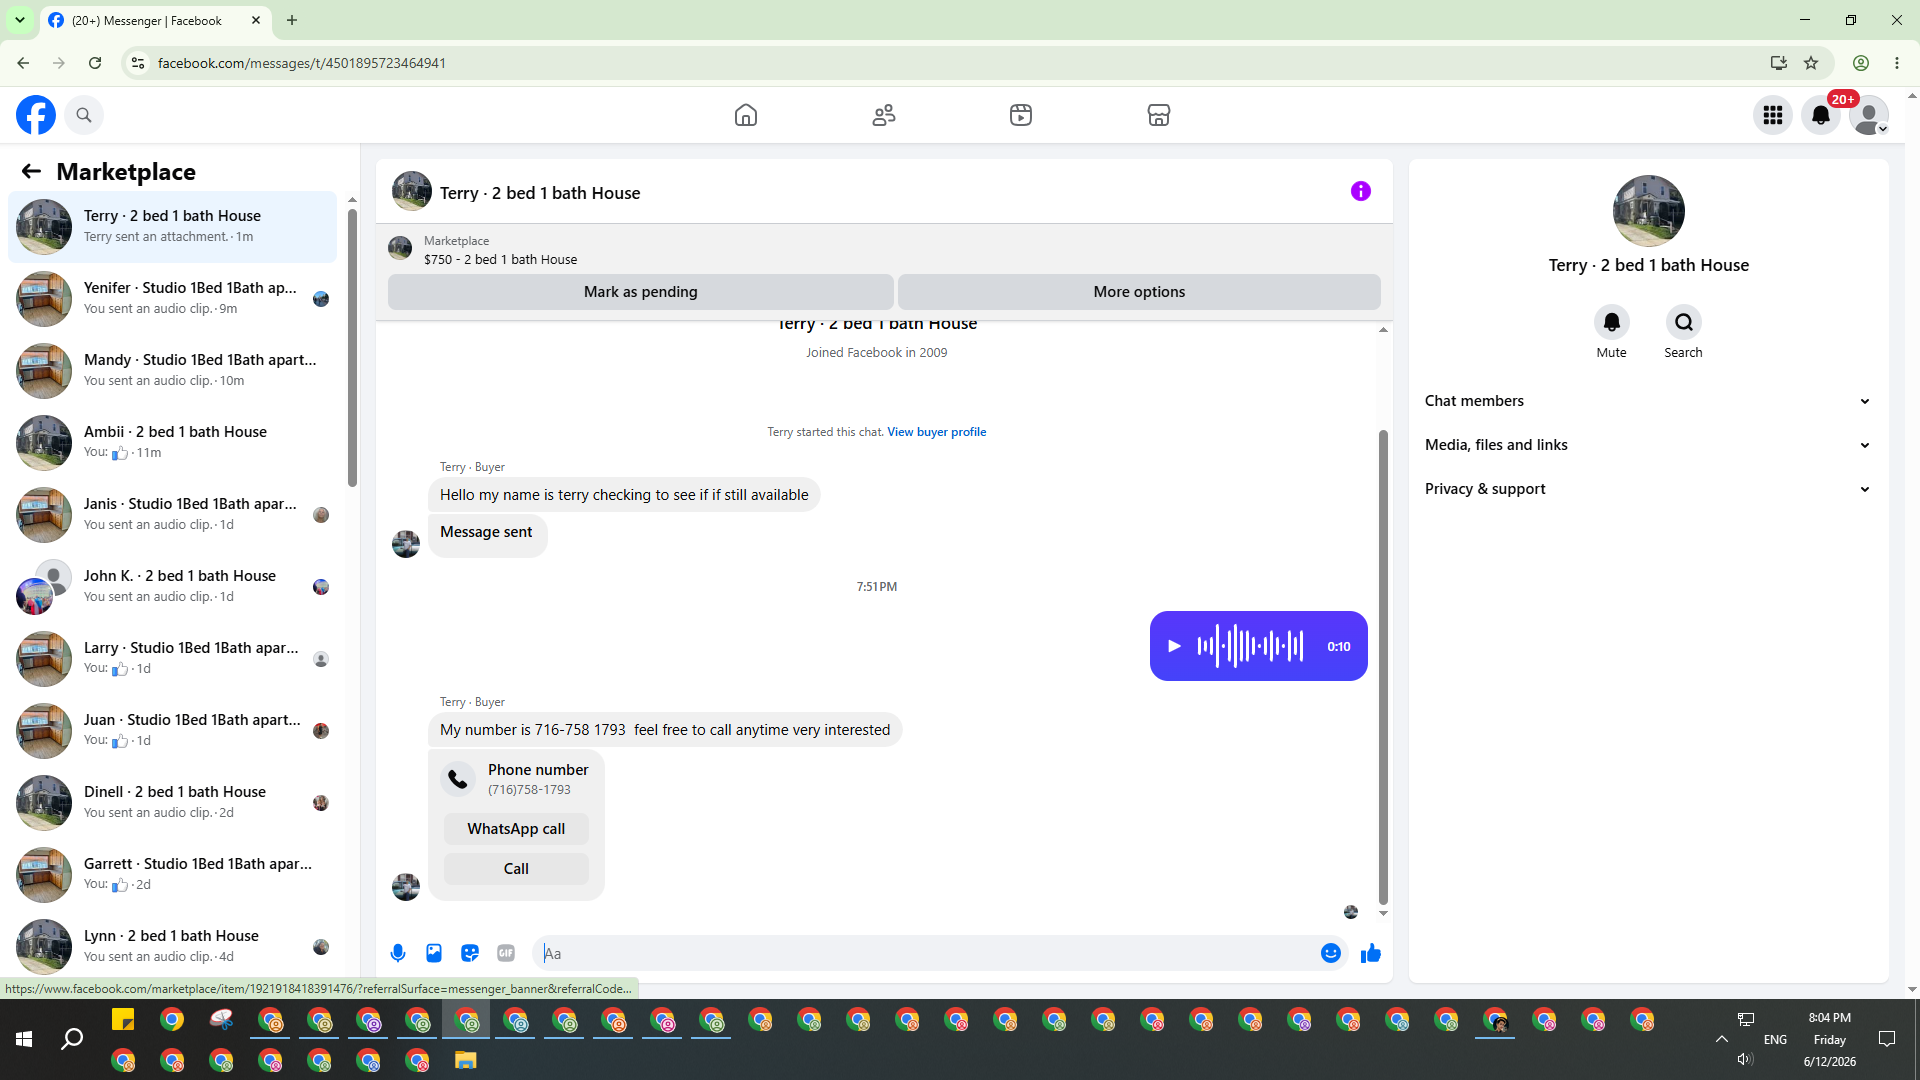Open the notifications bell with 20+ badge

point(1821,115)
